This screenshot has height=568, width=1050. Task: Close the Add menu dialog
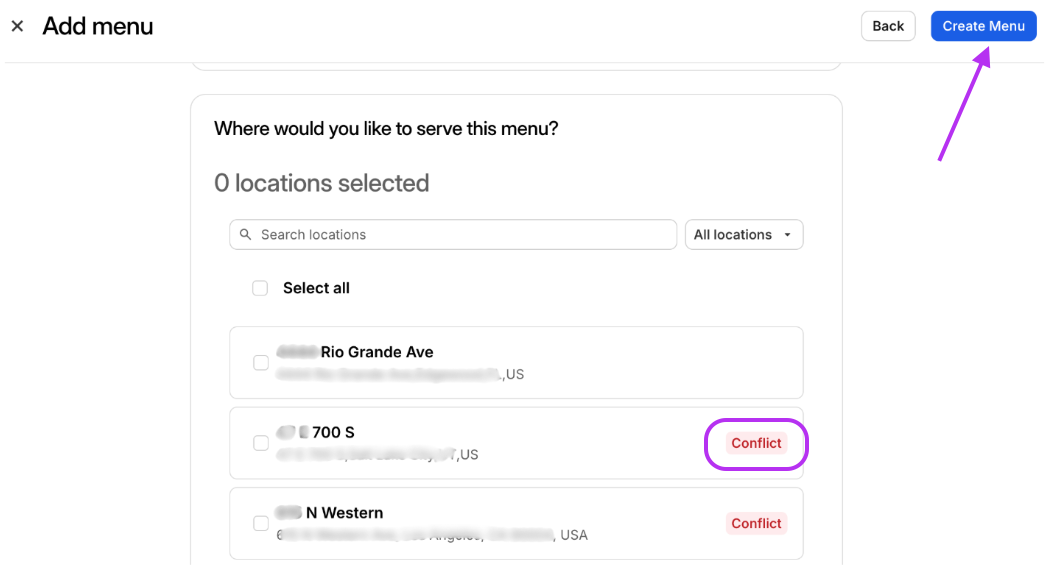17,26
